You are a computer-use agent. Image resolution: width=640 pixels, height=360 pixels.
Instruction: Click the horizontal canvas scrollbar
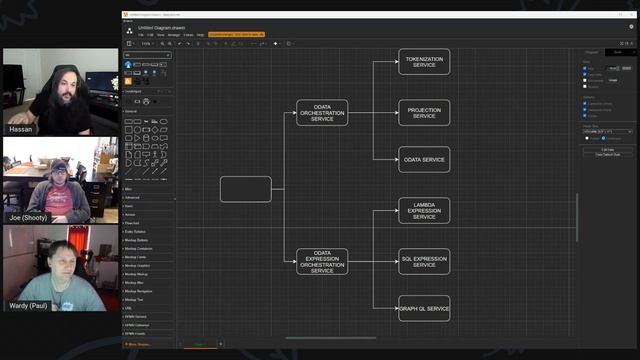coord(331,338)
